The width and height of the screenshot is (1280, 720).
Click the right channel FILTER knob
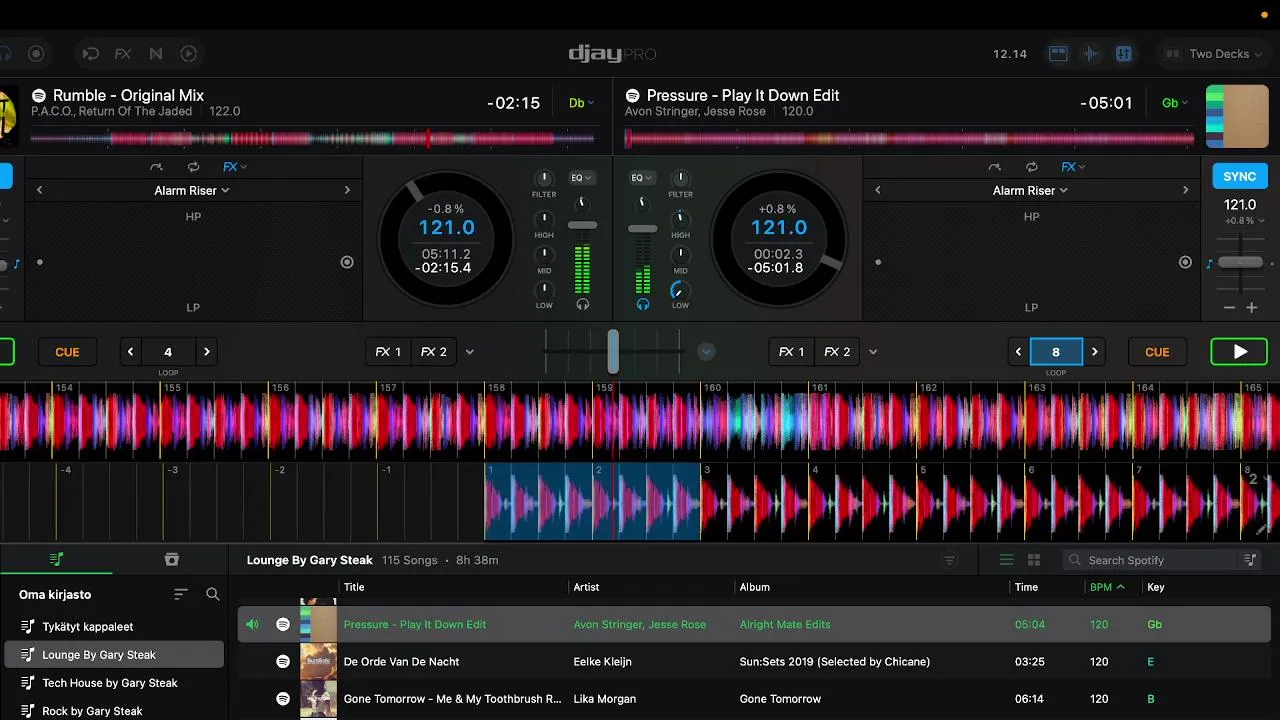[x=680, y=179]
